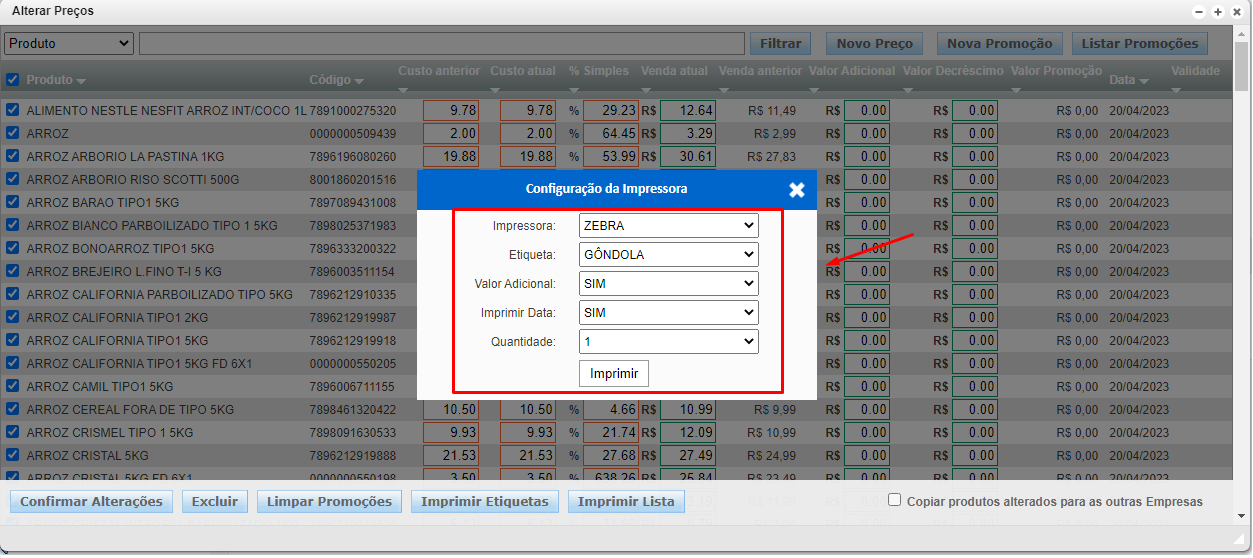This screenshot has width=1253, height=558.
Task: Minimize the Alterar Preços window
Action: (x=1199, y=12)
